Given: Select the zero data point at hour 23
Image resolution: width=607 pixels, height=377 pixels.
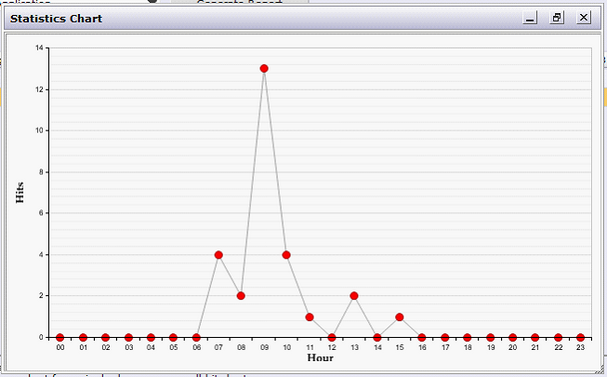Looking at the screenshot, I should (580, 338).
